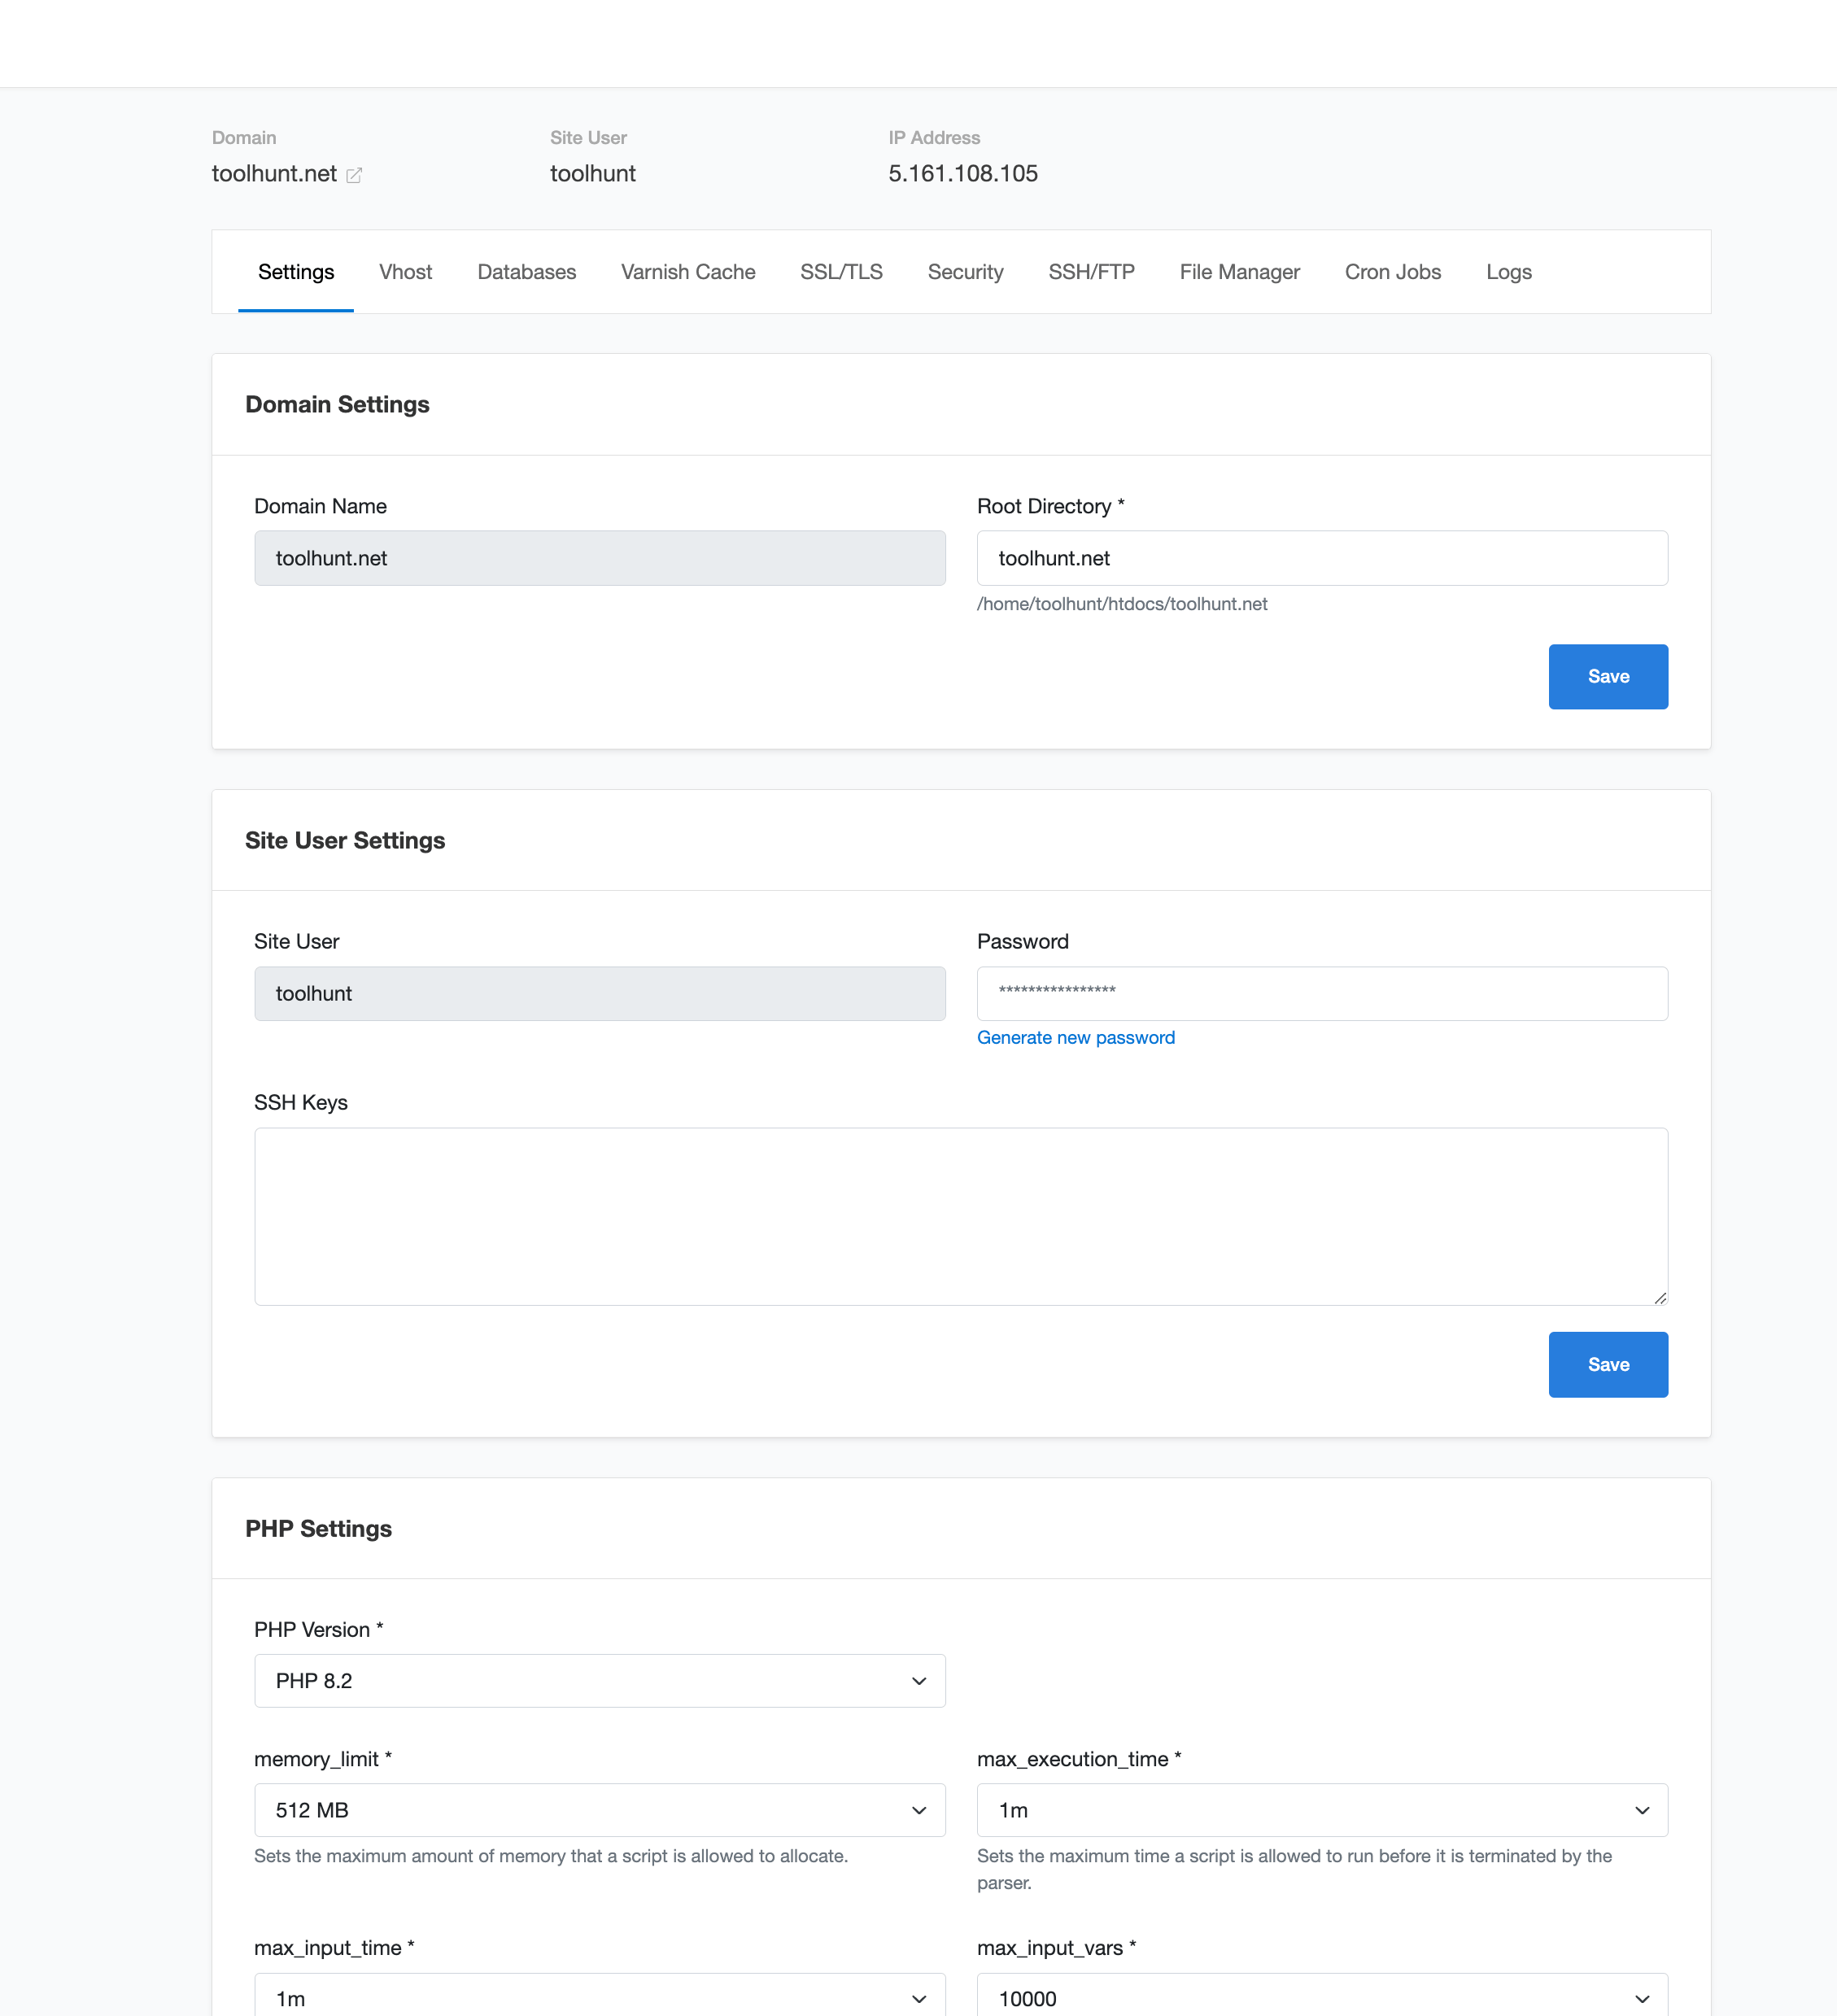Screen dimensions: 1837x2016
Task: Open the File Manager tab
Action: (1239, 272)
